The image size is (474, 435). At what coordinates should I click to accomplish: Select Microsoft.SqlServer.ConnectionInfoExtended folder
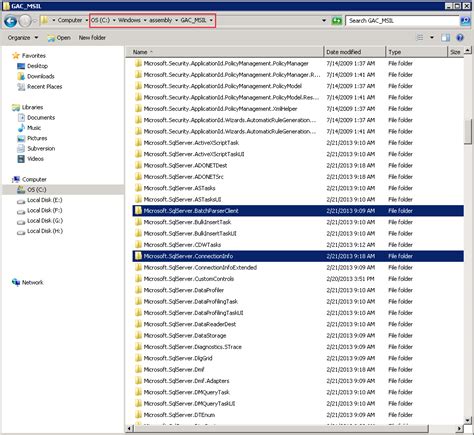298,267
